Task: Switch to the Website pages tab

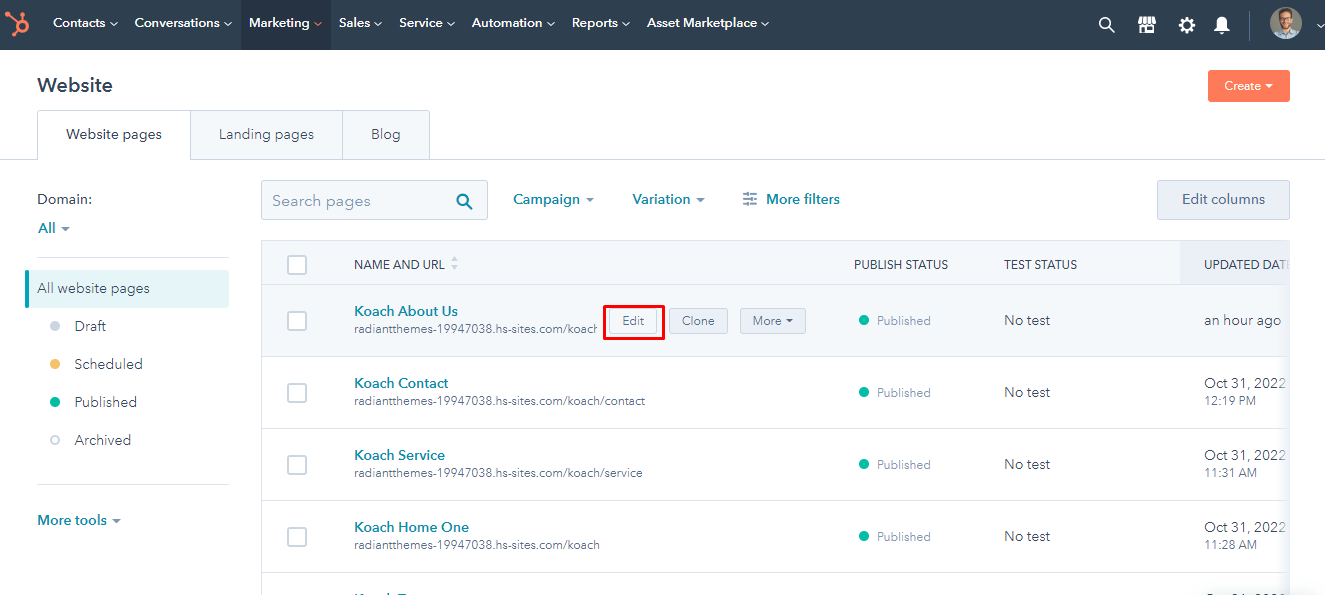Action: point(114,134)
